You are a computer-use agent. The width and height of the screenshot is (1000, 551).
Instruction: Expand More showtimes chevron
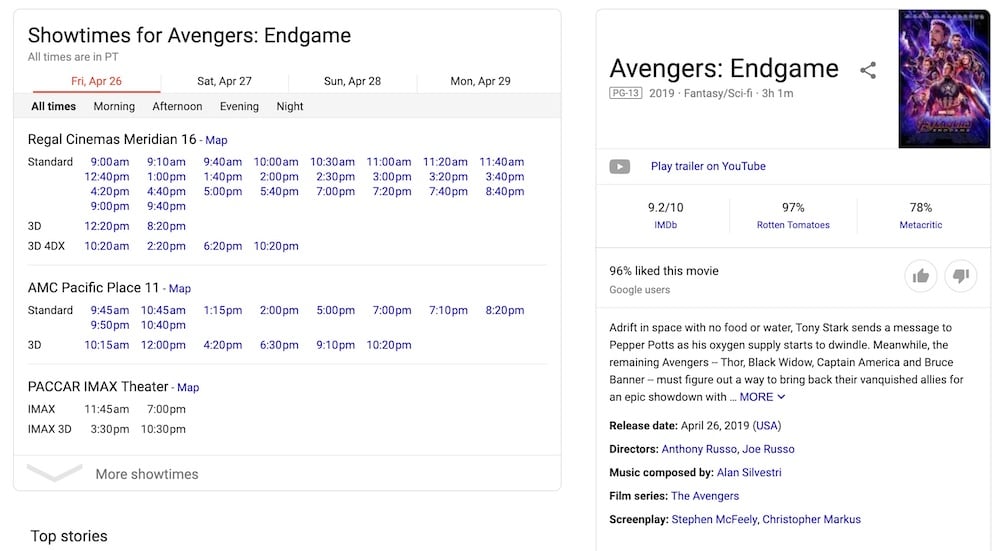pos(55,473)
